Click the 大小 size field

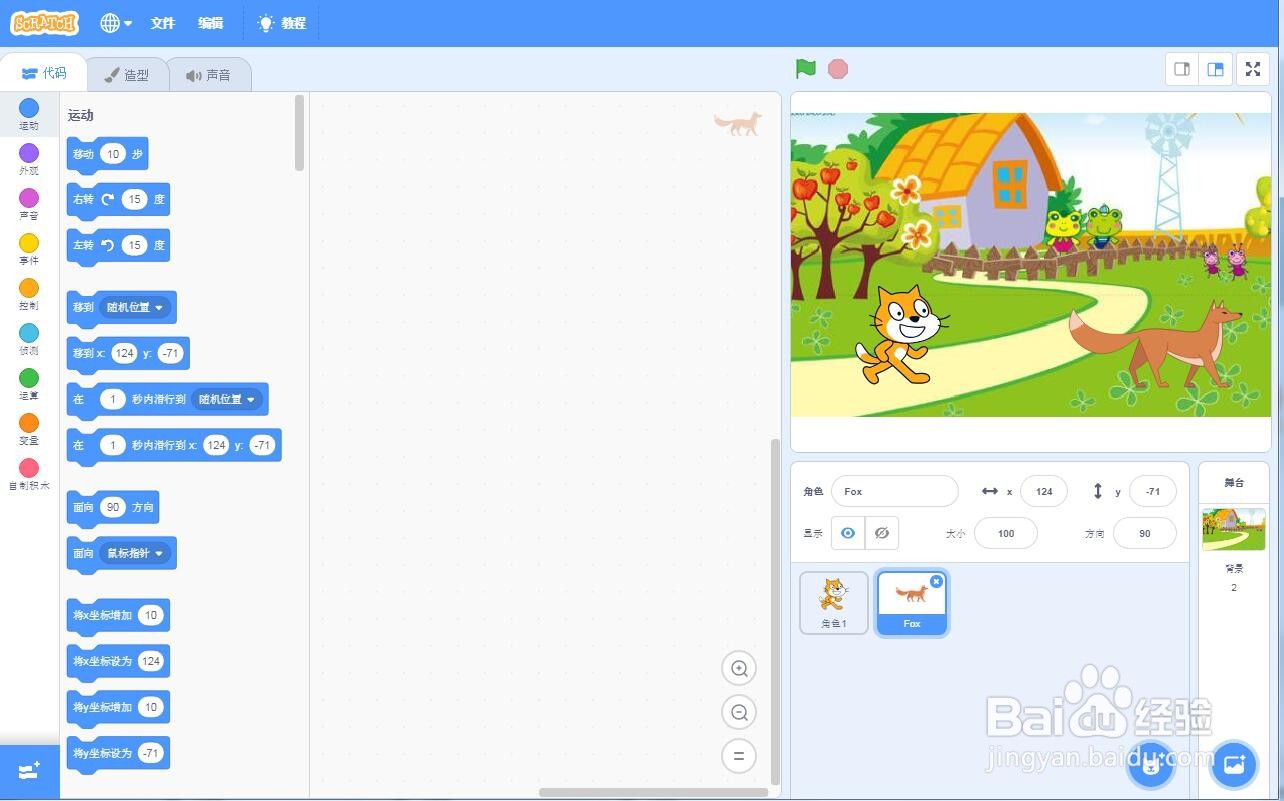1006,533
